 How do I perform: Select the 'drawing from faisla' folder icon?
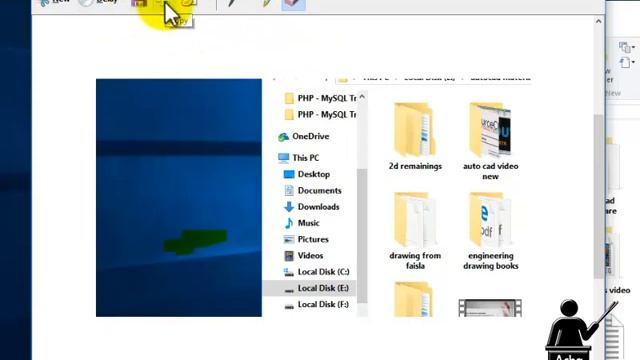414,220
